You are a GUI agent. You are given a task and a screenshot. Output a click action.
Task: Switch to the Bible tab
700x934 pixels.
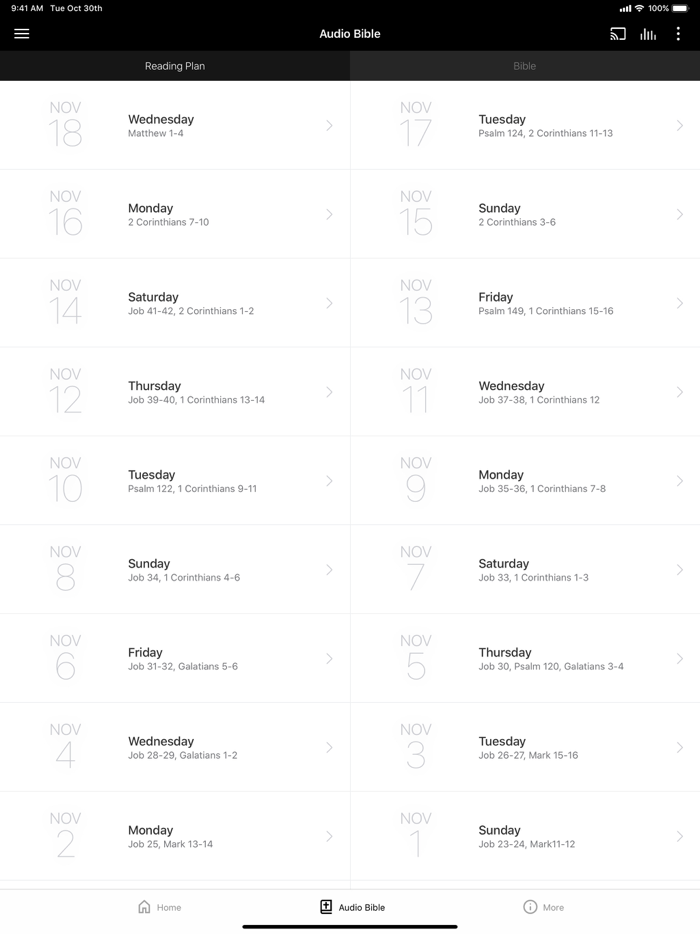click(x=525, y=66)
